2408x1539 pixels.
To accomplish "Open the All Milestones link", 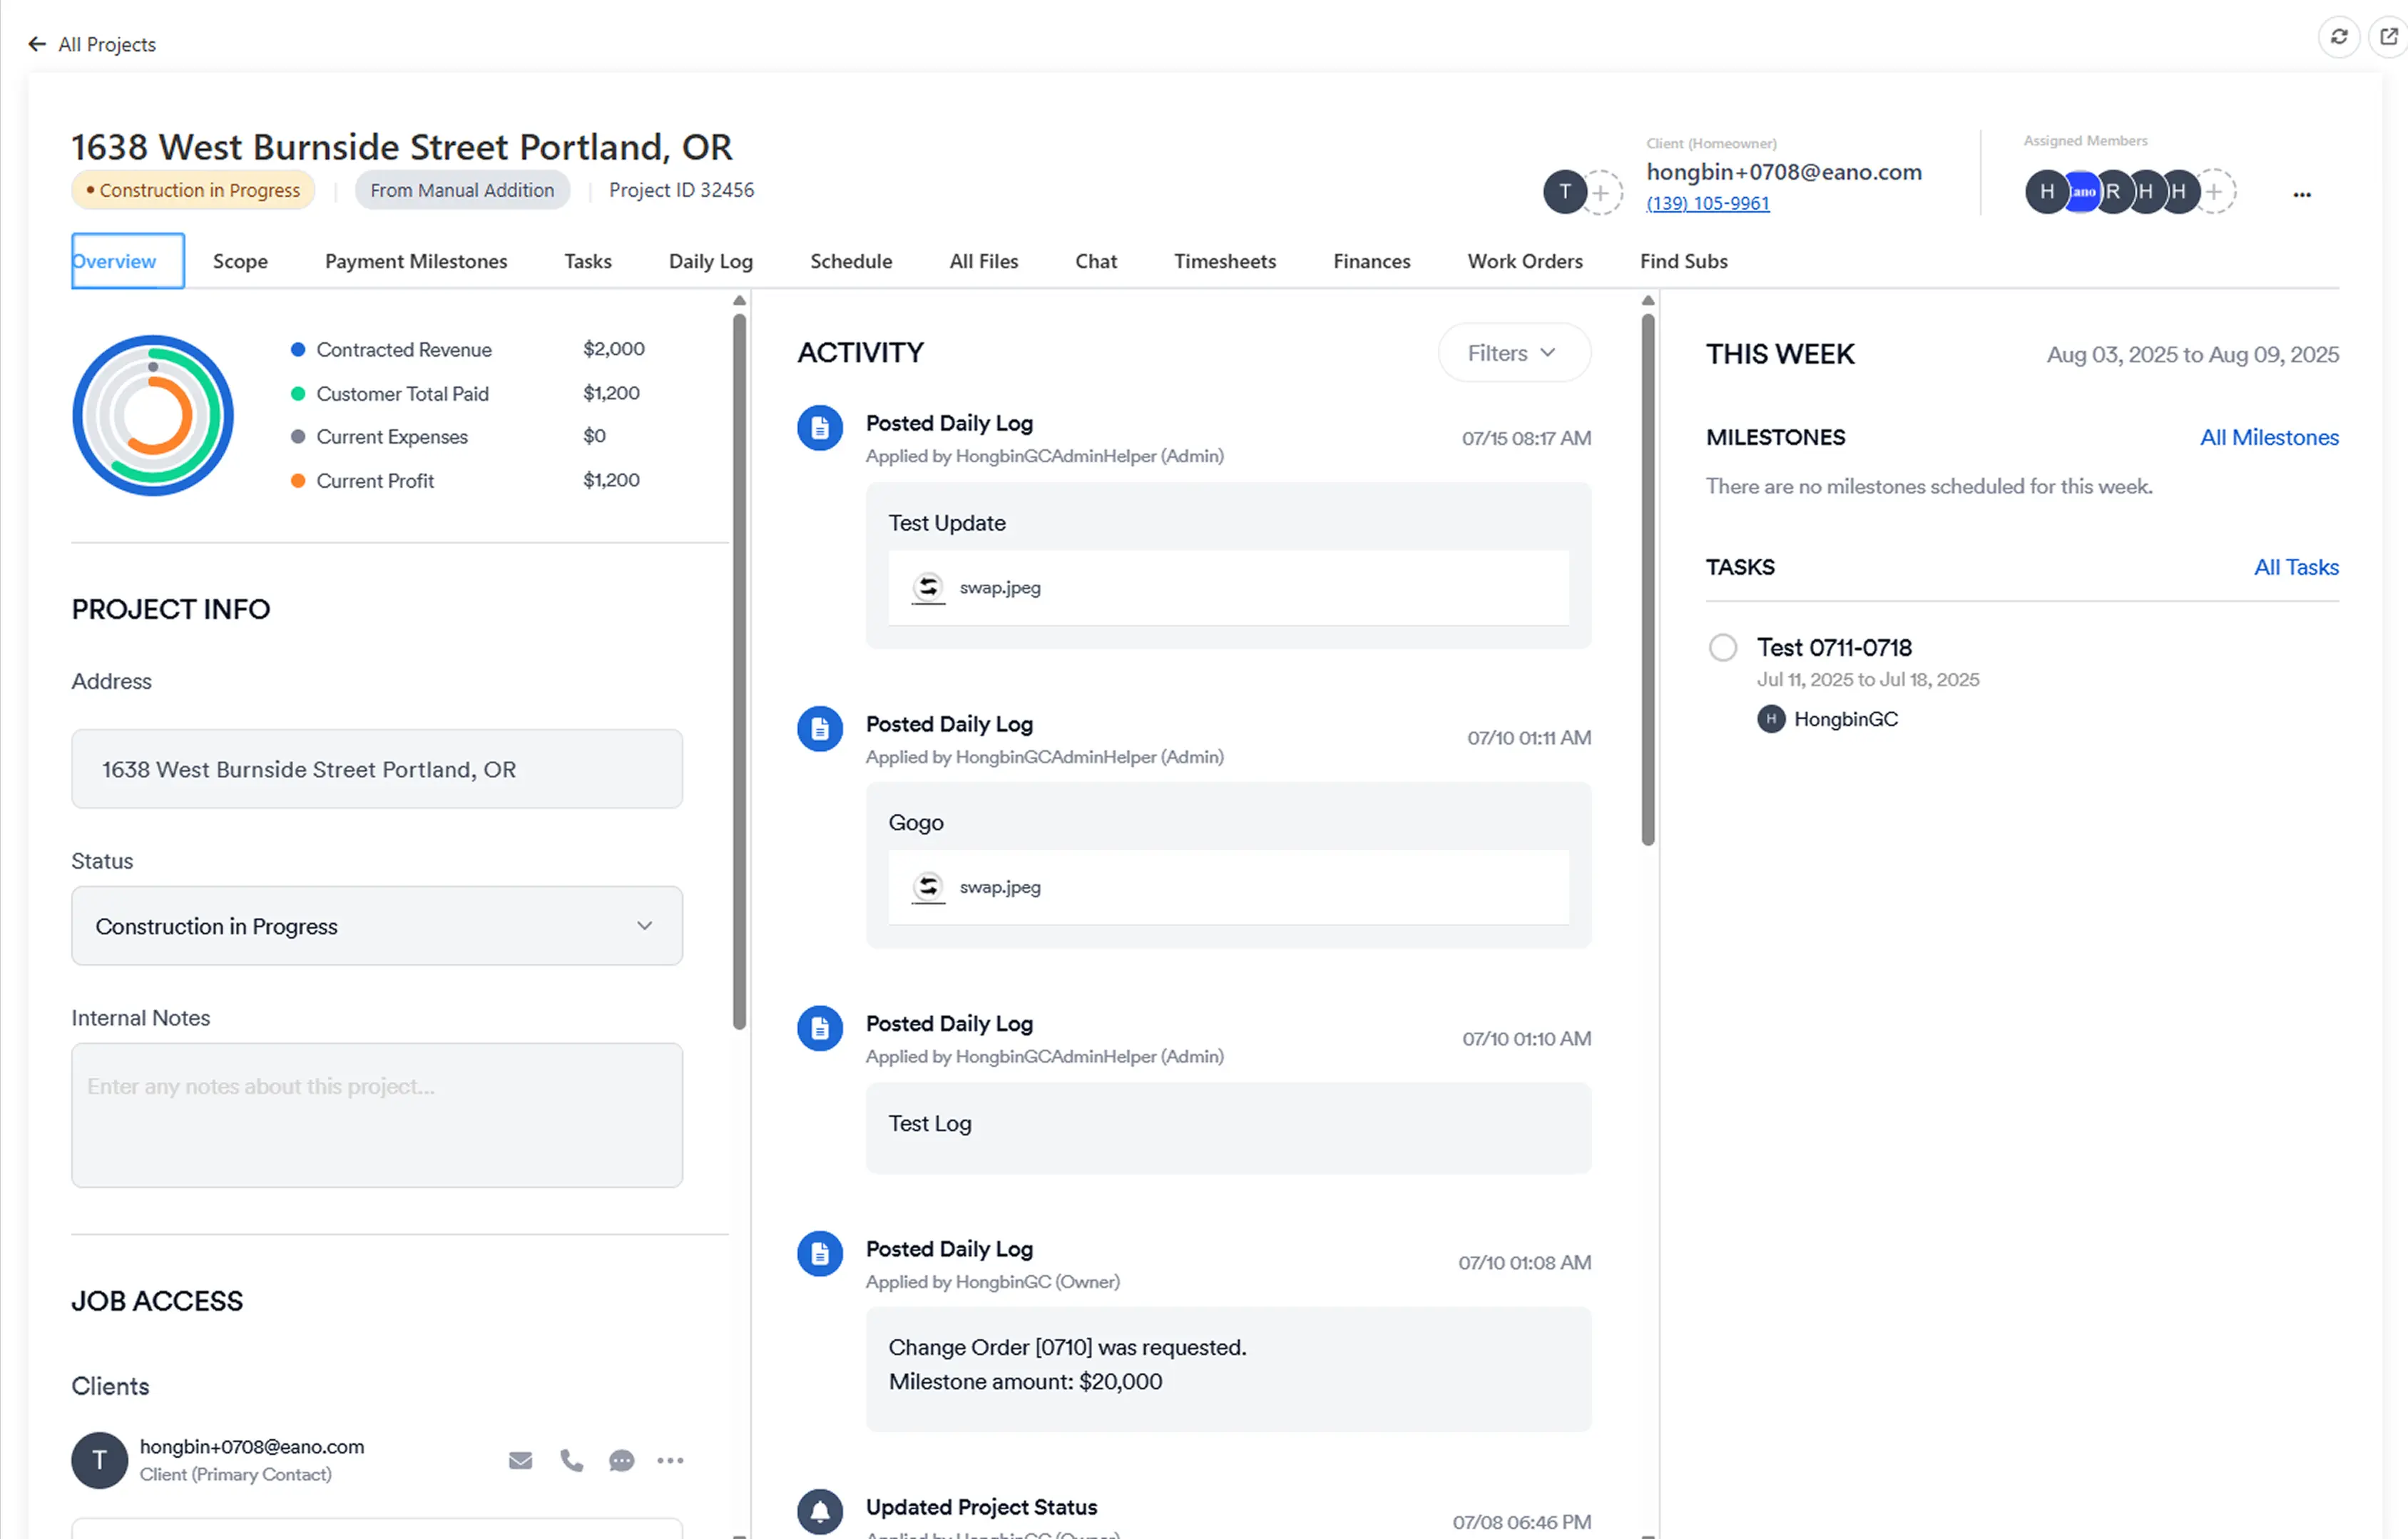I will coord(2268,437).
